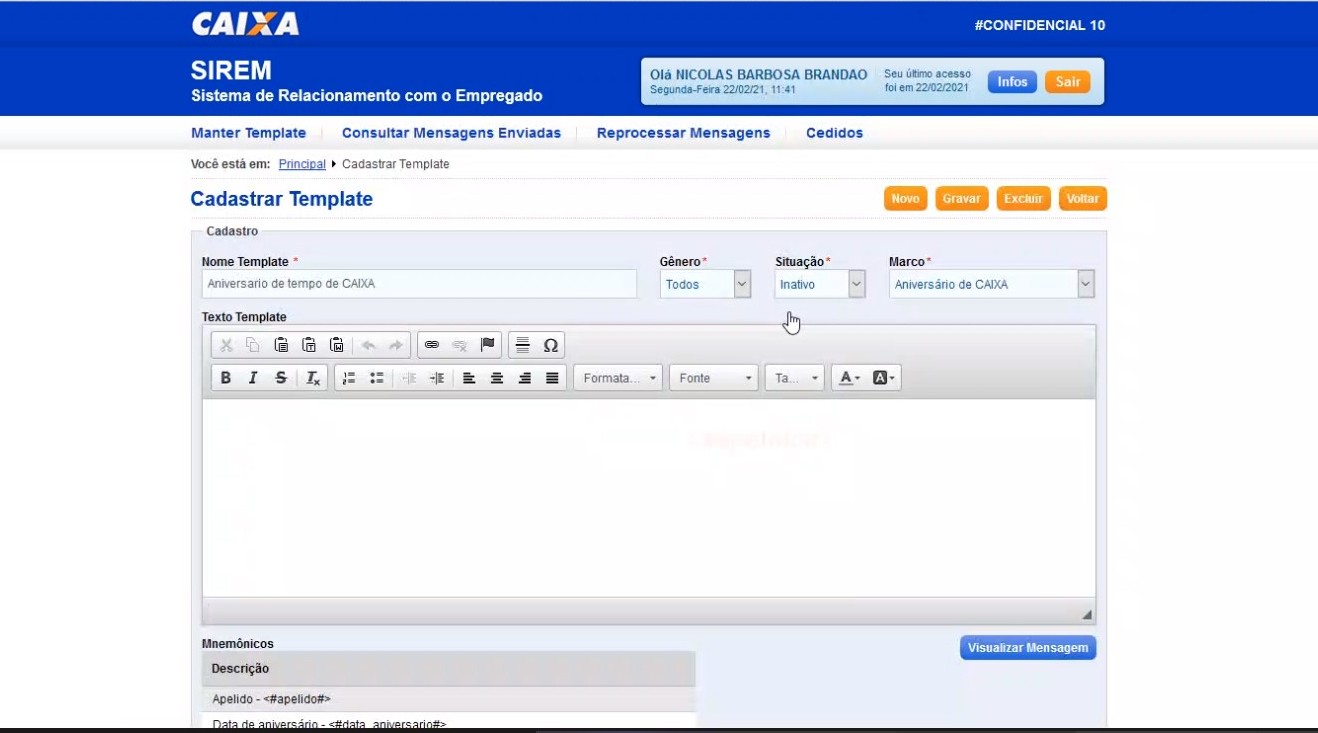Viewport: 1318px width, 733px height.
Task: Click the Undo arrow icon
Action: tap(368, 345)
